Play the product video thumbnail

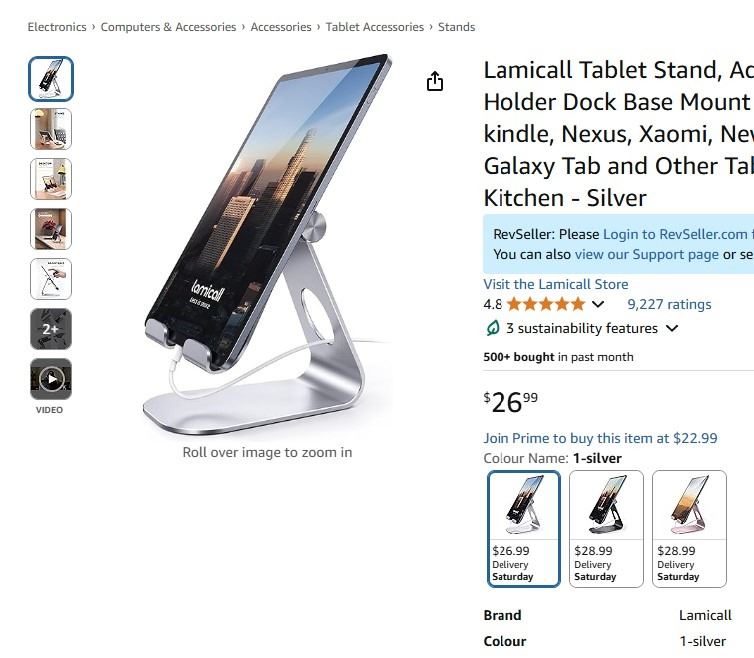point(51,379)
